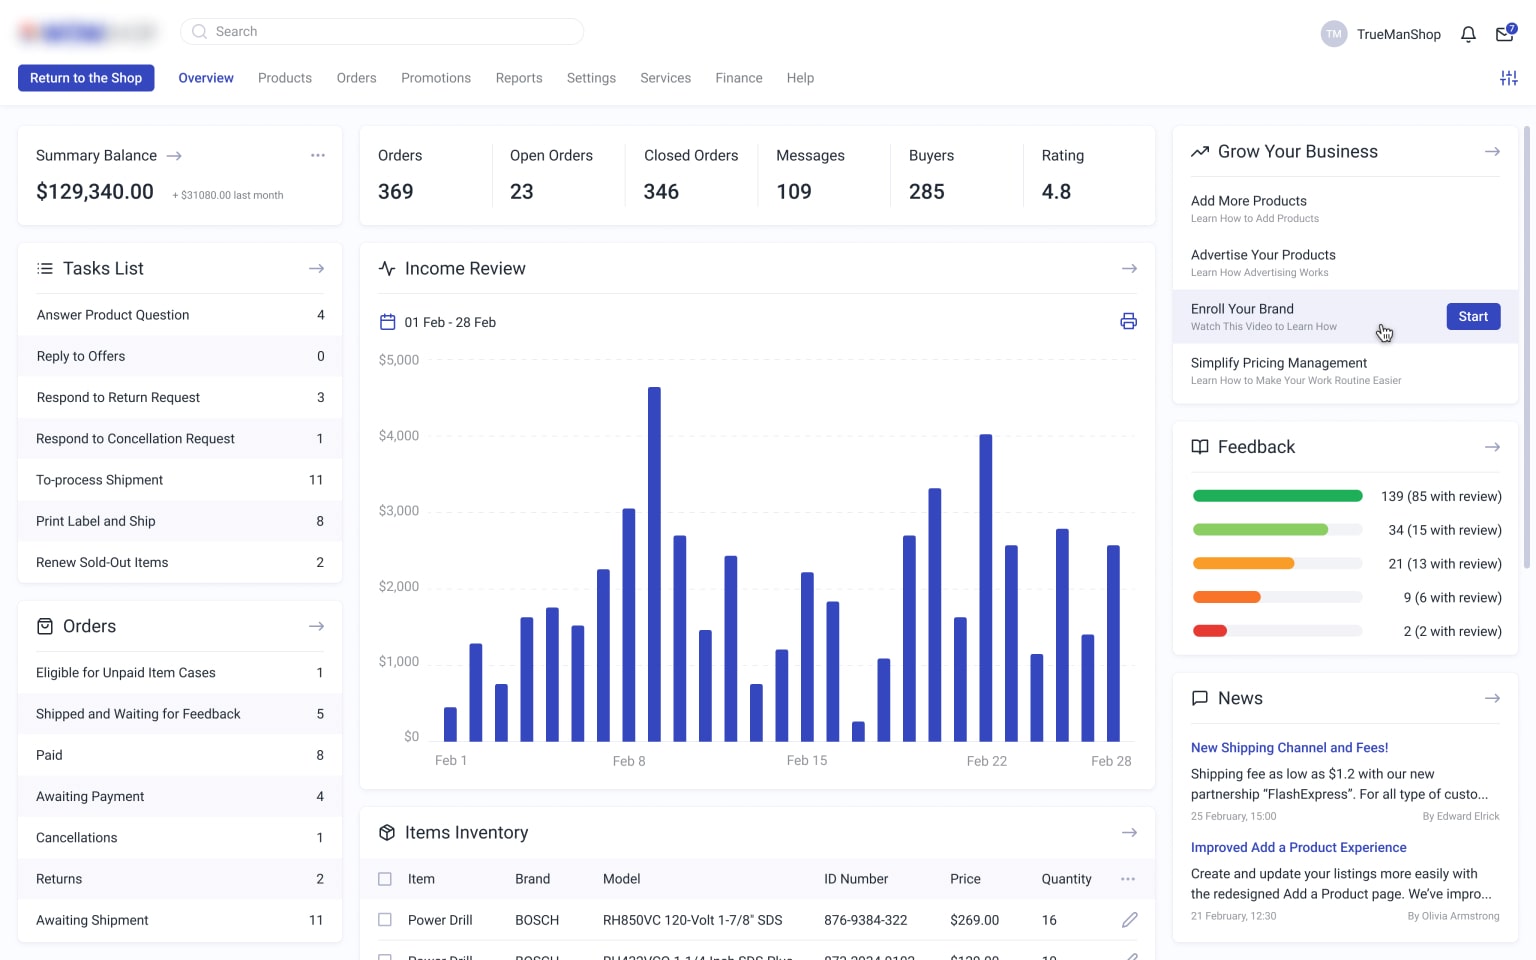Select all inventory items with header checkbox

pyautogui.click(x=385, y=878)
